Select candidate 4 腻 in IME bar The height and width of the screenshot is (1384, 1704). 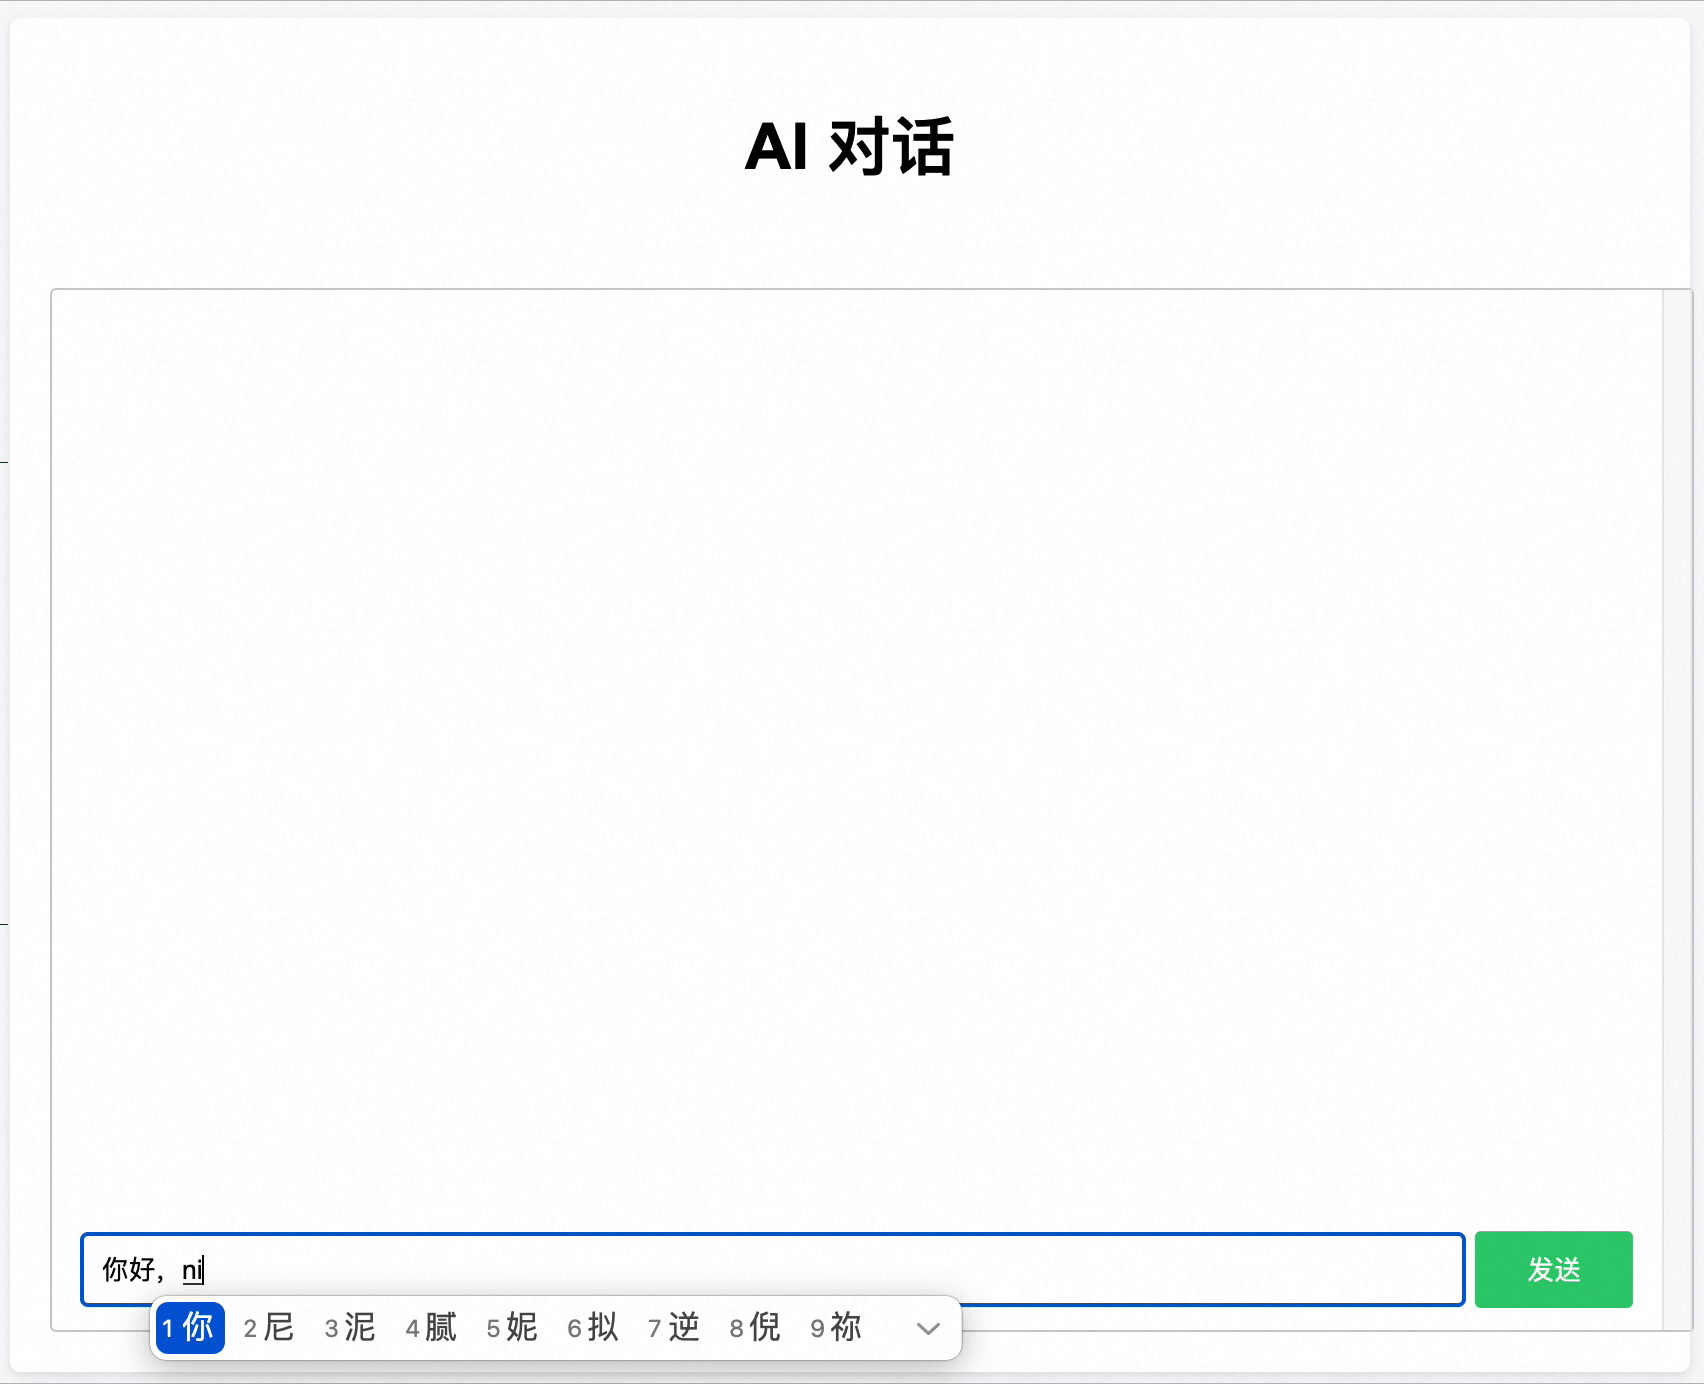432,1330
